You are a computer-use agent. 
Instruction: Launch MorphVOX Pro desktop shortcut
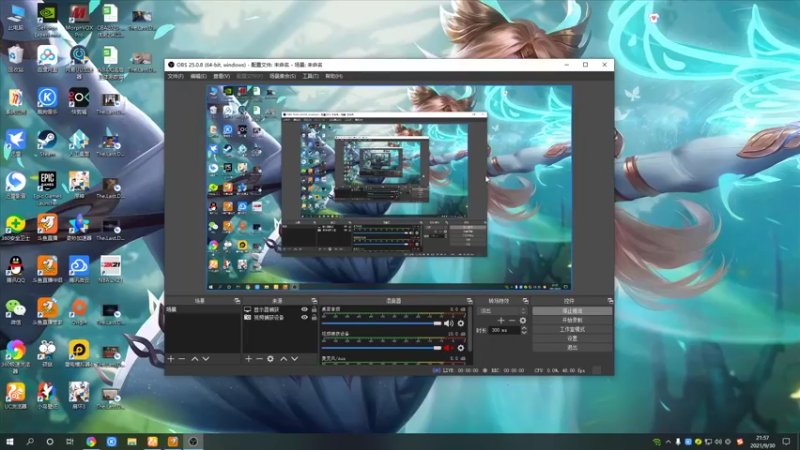(x=79, y=19)
